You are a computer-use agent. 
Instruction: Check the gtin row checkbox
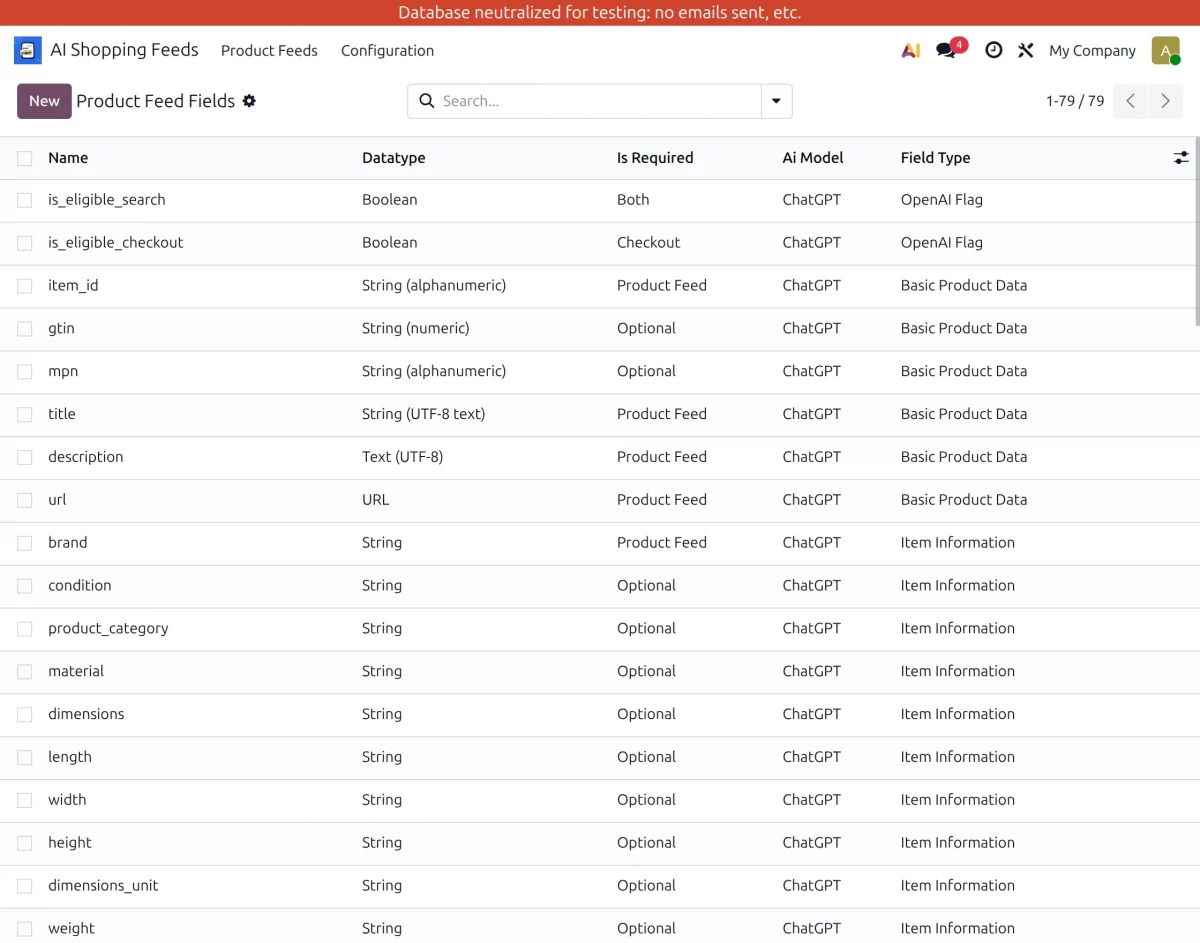pos(24,328)
